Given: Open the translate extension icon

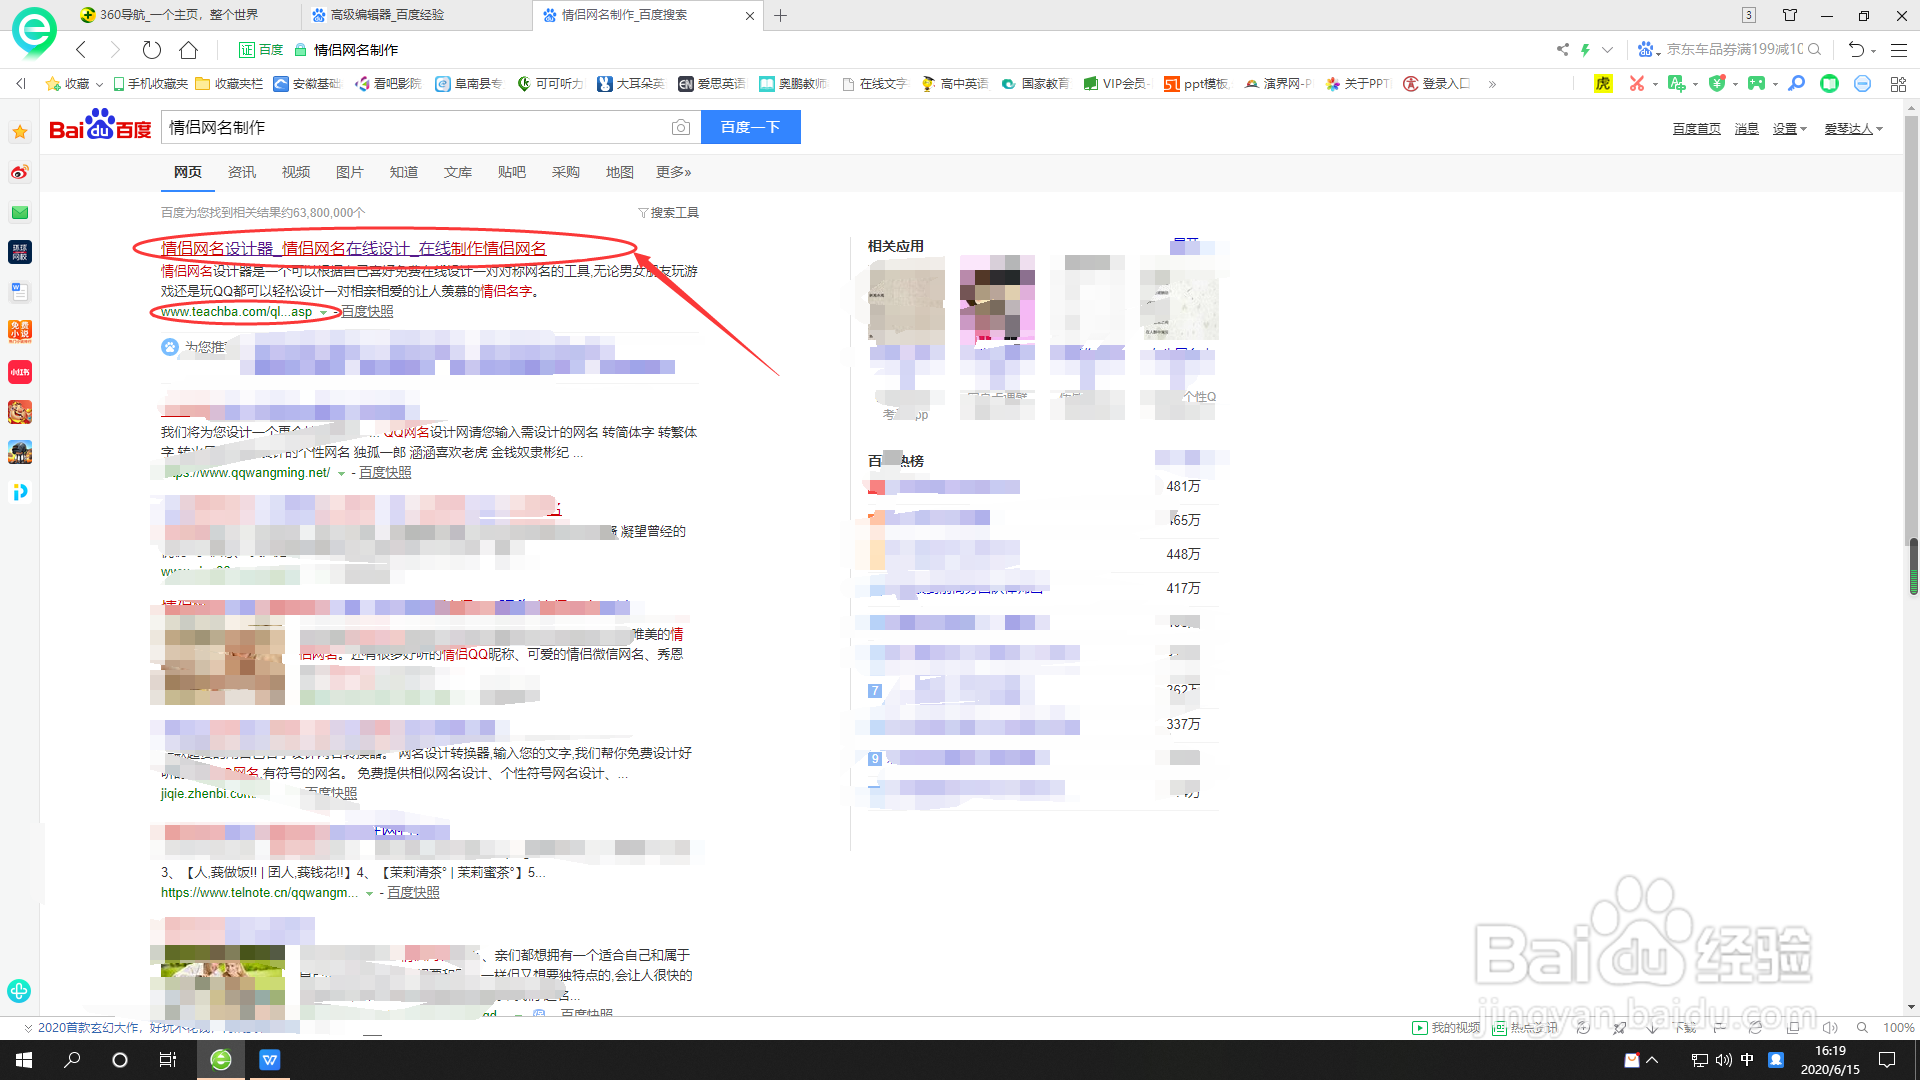Looking at the screenshot, I should 1677,84.
